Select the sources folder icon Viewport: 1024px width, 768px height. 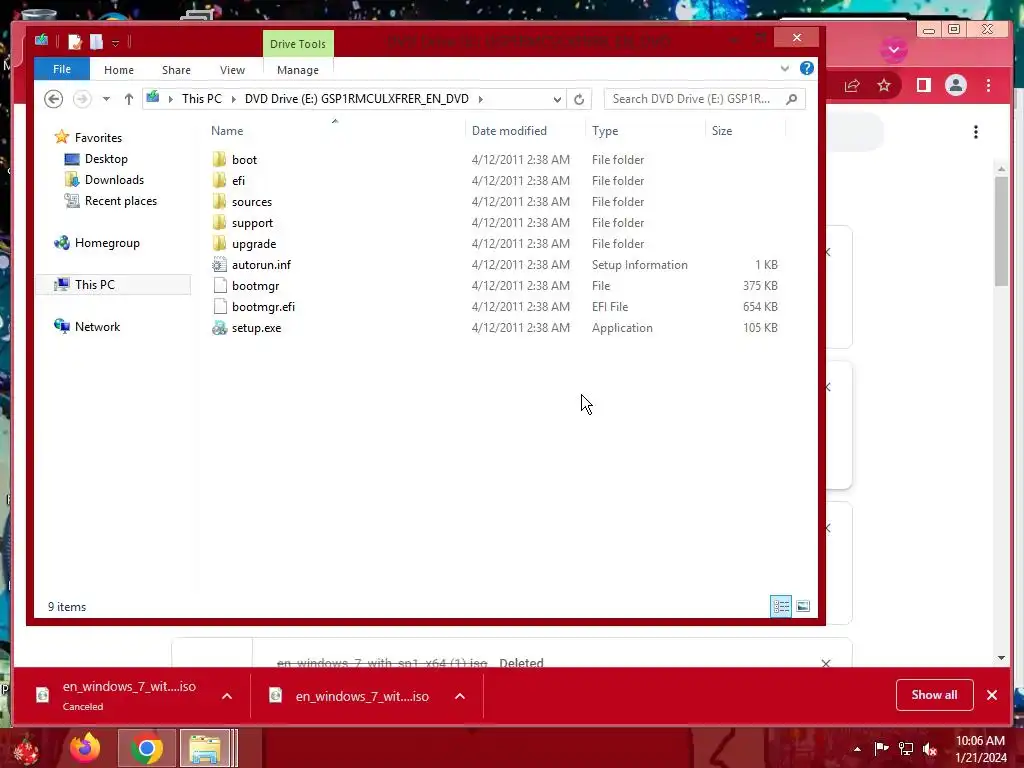[219, 202]
